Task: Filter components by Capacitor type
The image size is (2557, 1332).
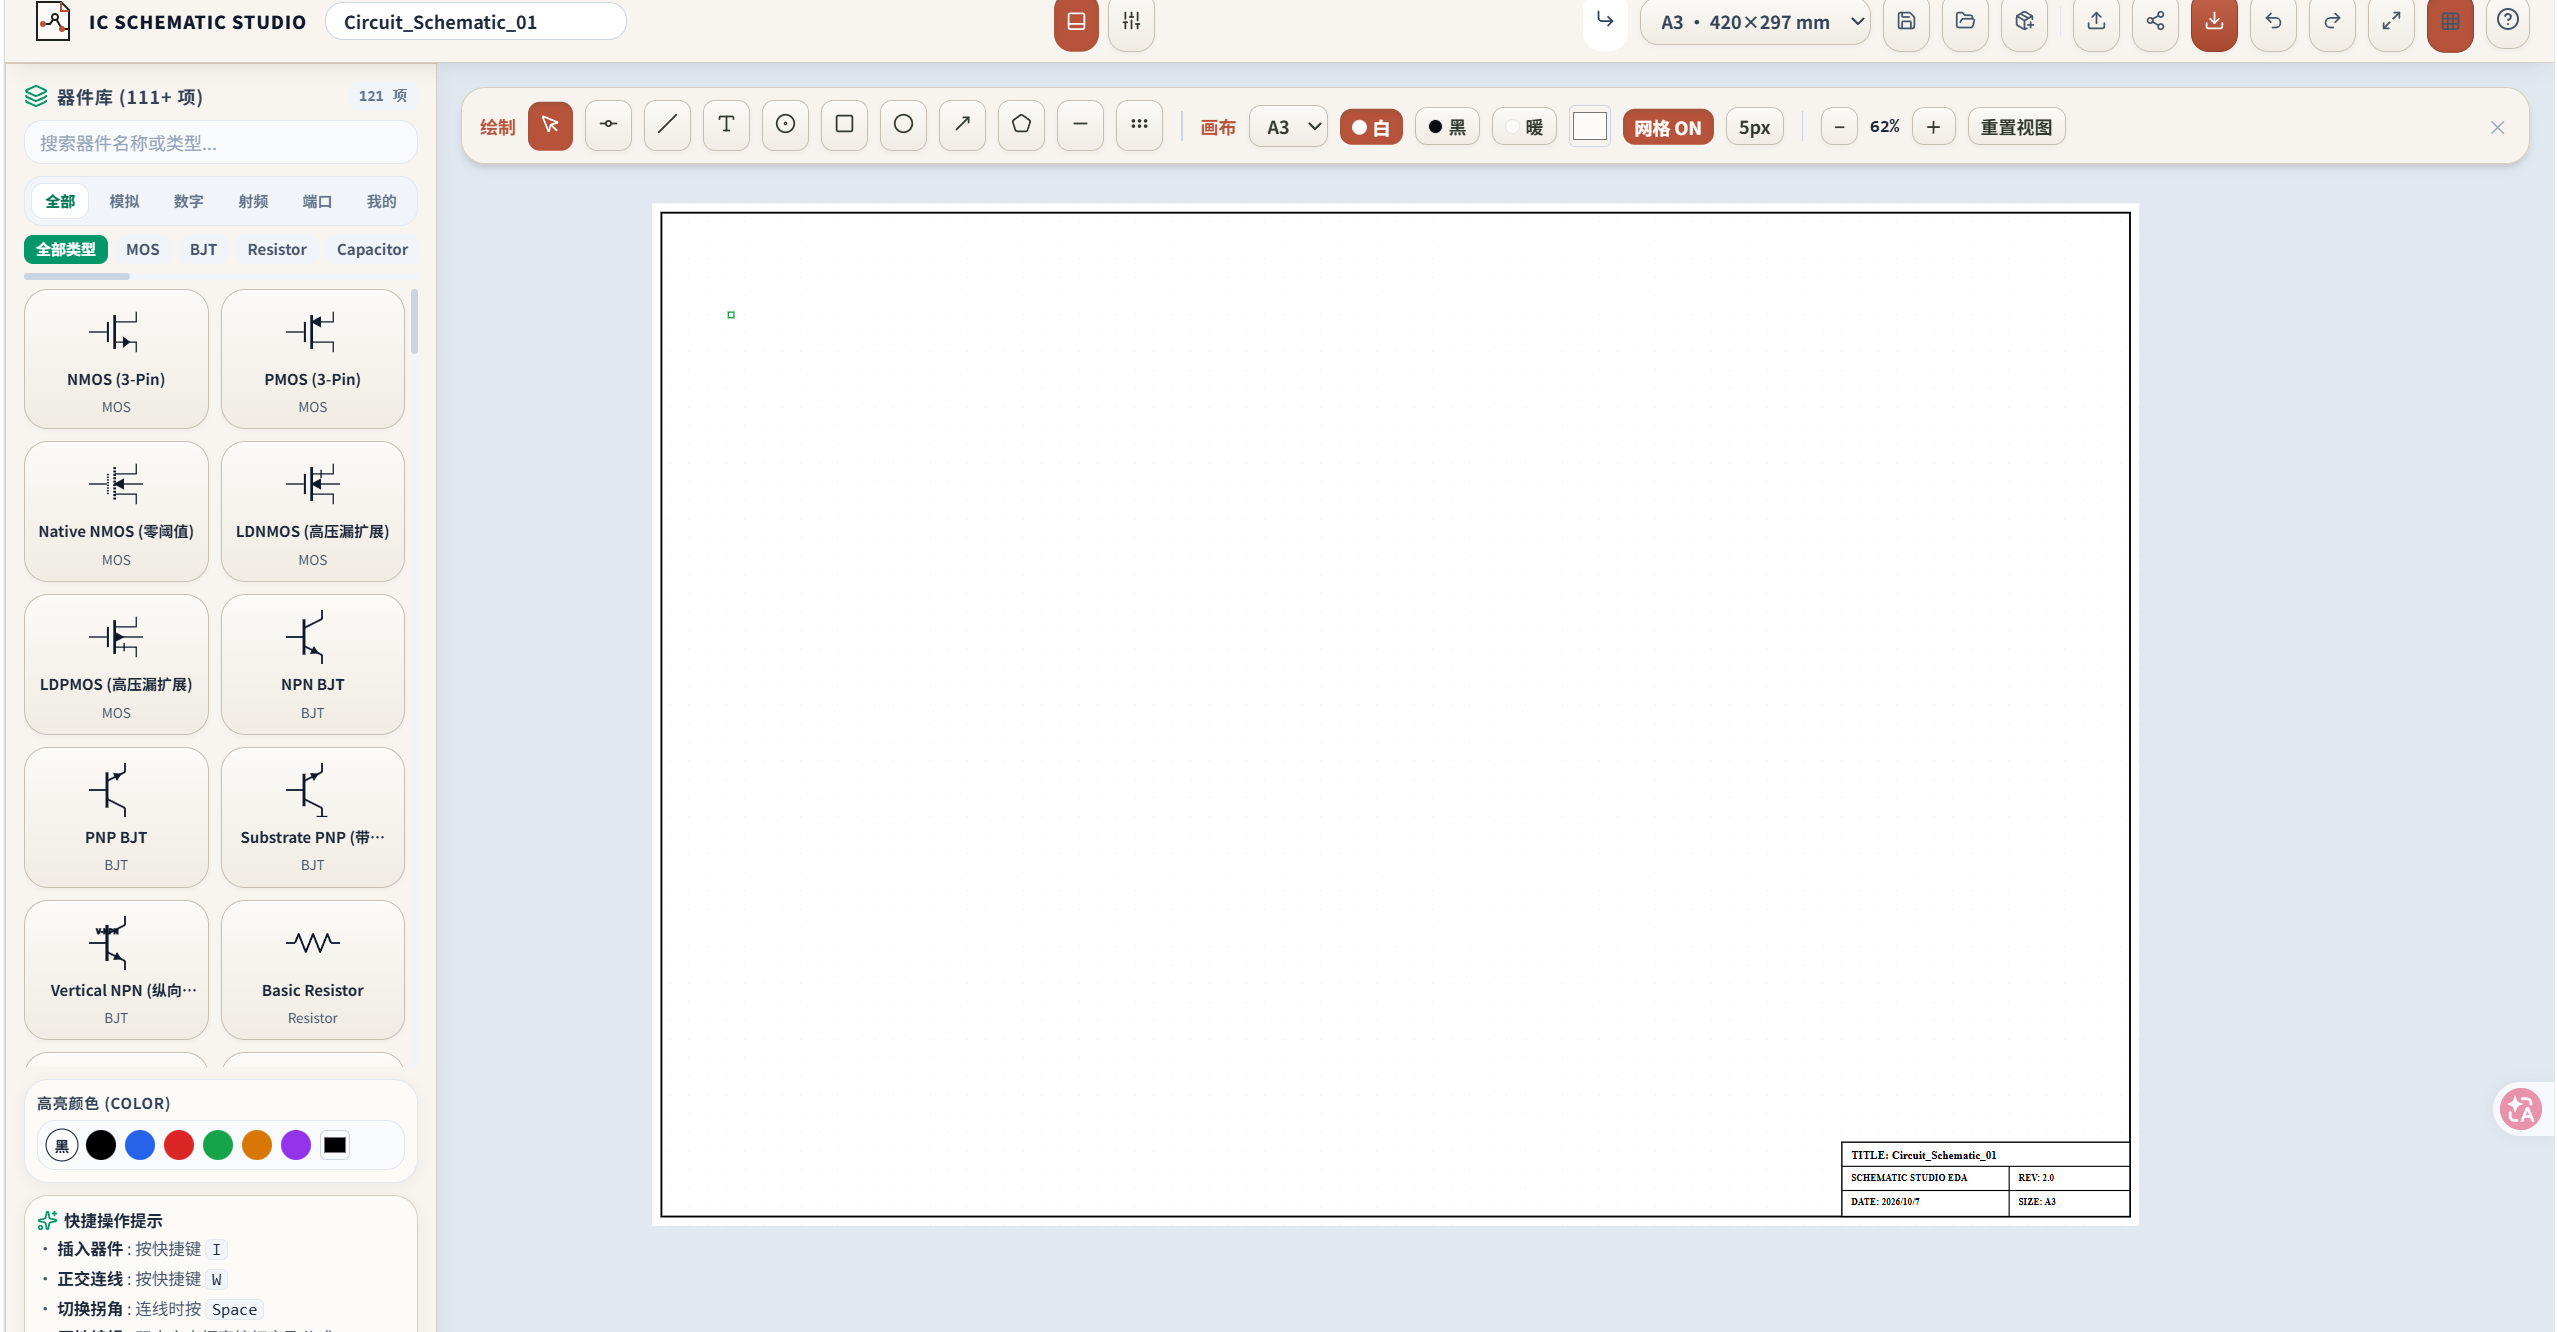Action: [372, 249]
